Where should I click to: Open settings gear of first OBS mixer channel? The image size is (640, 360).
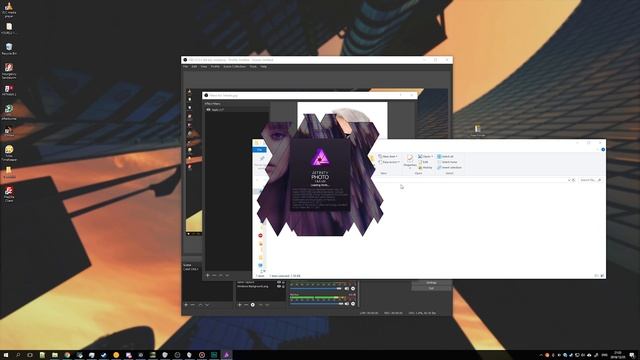click(x=353, y=289)
